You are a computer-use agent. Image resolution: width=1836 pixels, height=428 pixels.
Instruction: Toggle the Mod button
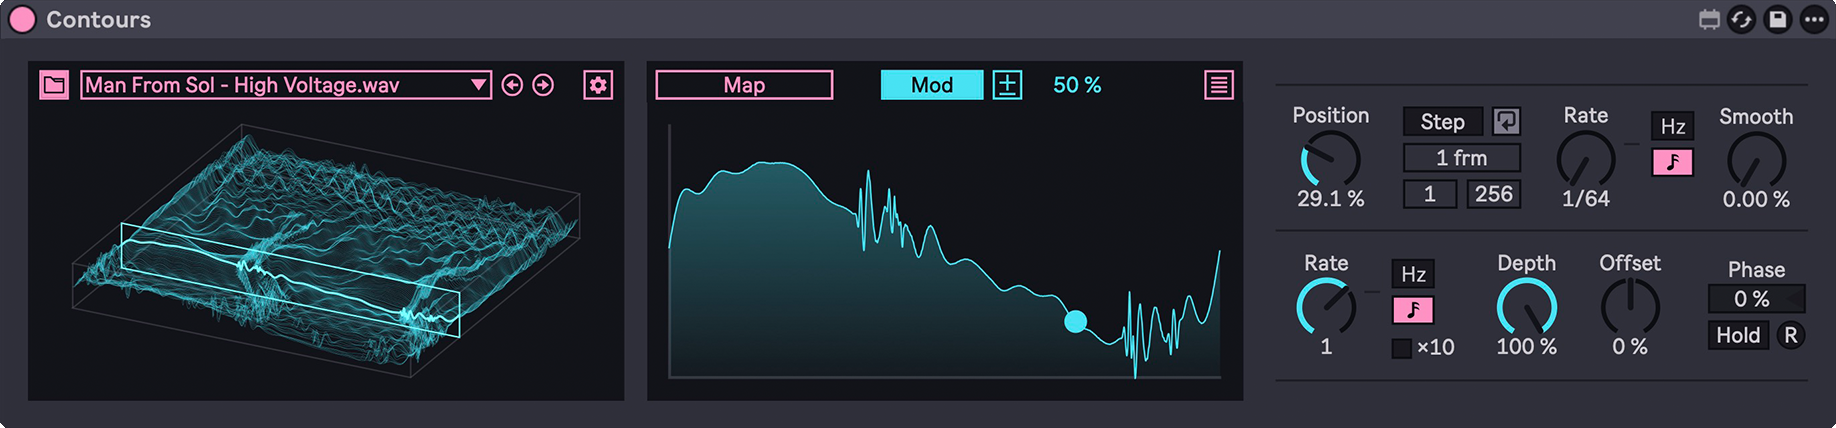[932, 85]
